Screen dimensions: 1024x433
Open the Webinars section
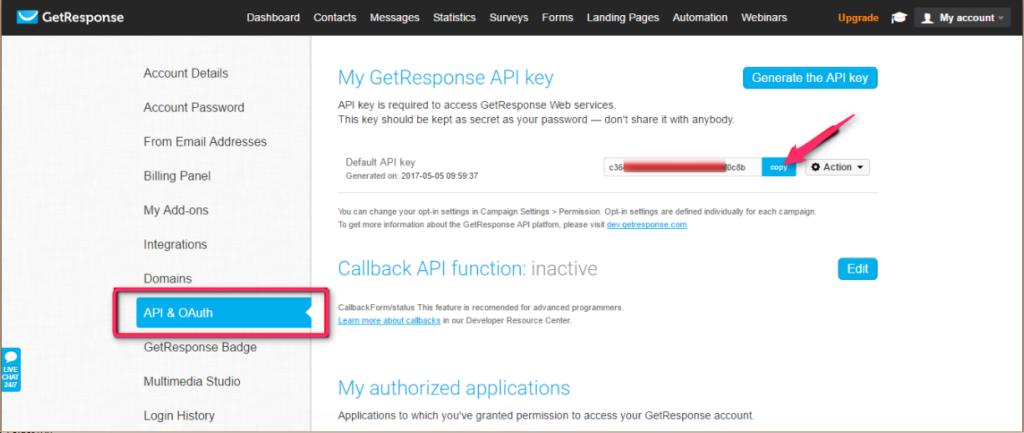tap(763, 18)
